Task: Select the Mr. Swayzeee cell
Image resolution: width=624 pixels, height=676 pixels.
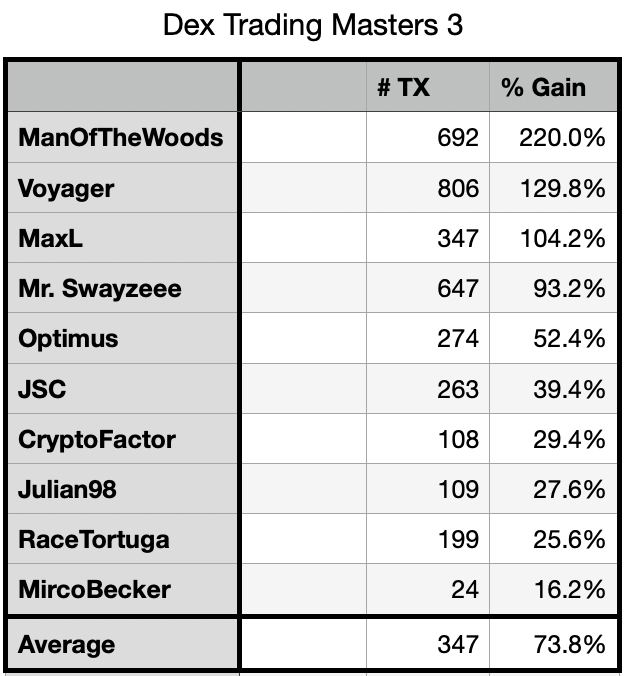Action: 122,288
